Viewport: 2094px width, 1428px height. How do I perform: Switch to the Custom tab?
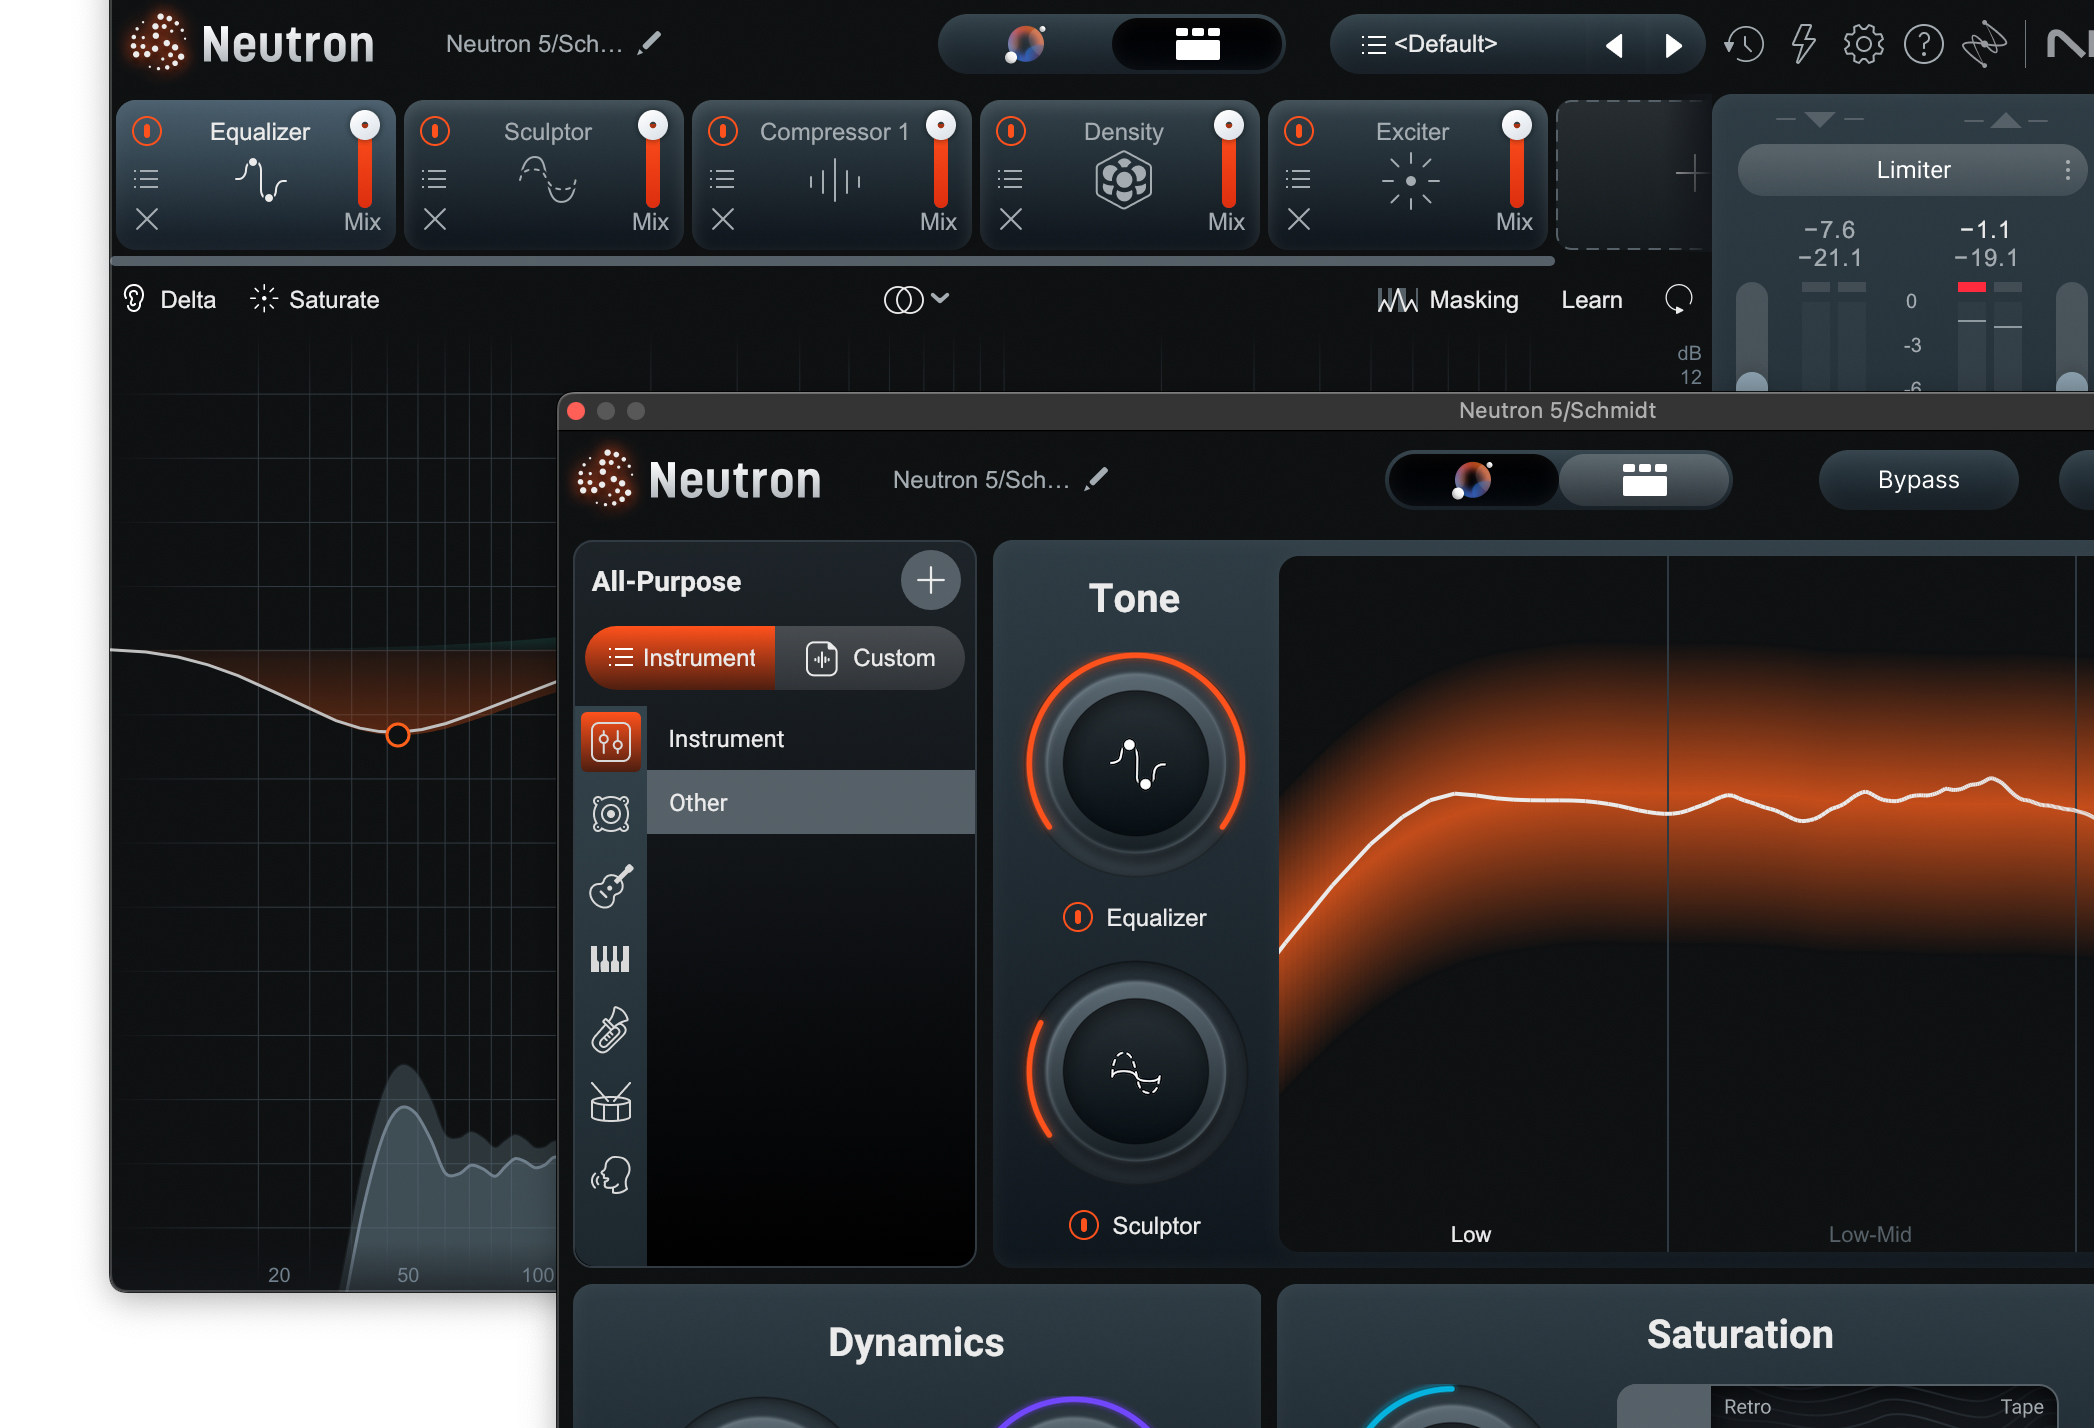point(870,658)
